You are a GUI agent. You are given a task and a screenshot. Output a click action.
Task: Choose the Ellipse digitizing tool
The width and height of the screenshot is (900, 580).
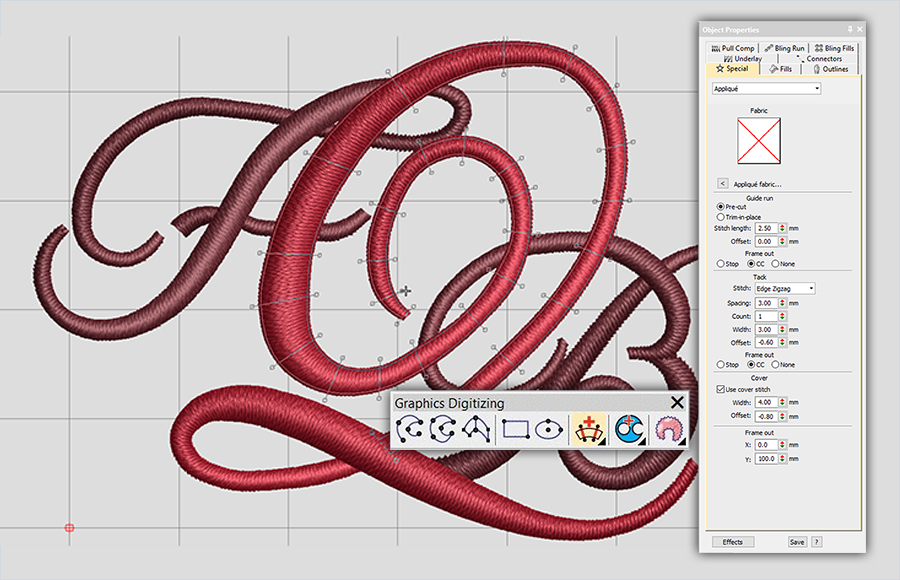click(x=547, y=430)
